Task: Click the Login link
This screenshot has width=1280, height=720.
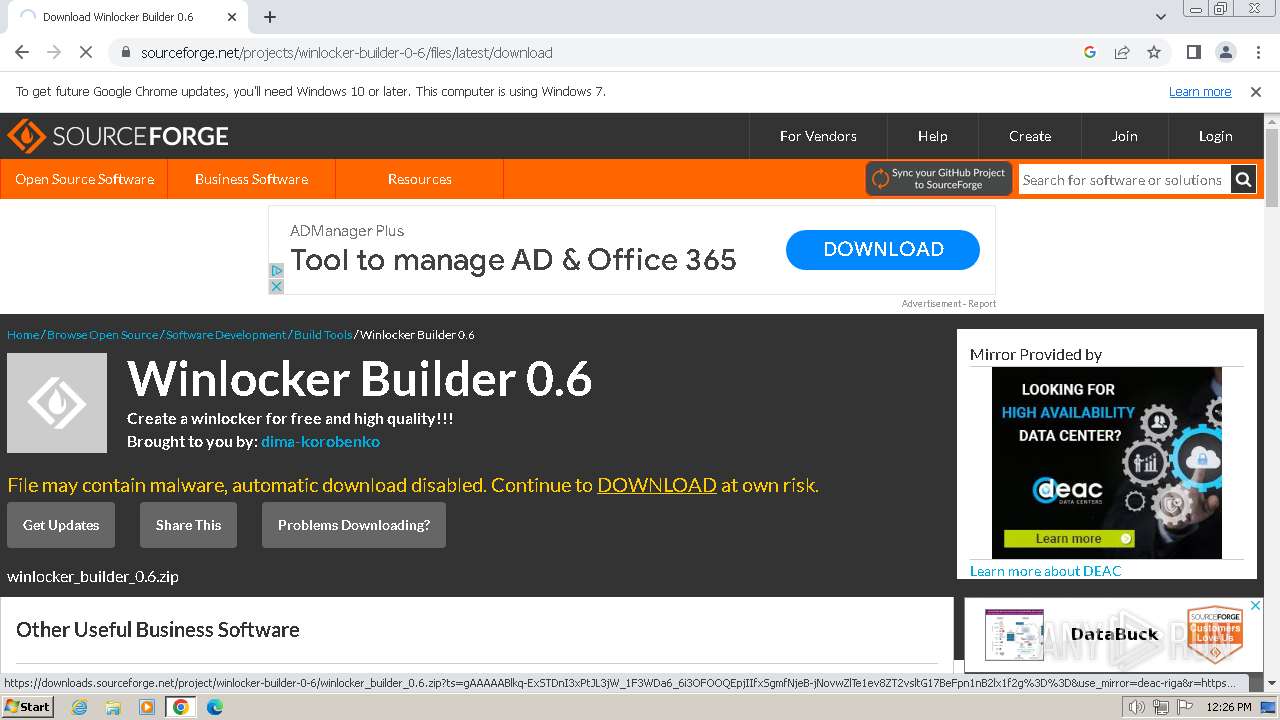Action: coord(1216,136)
